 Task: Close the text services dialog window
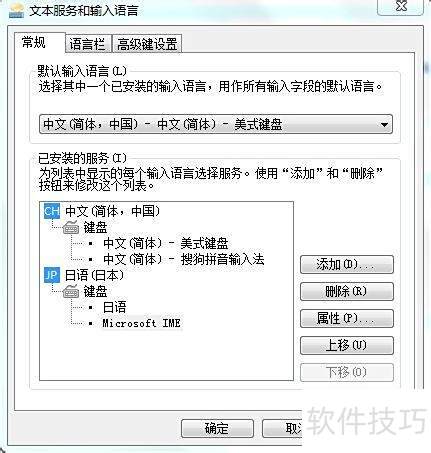(x=400, y=6)
